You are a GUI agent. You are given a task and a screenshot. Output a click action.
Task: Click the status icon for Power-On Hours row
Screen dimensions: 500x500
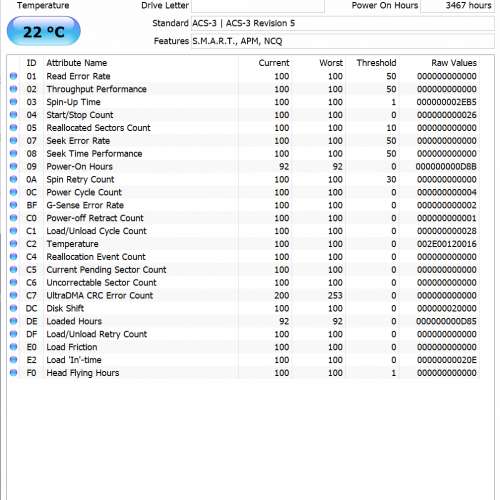pyautogui.click(x=13, y=166)
